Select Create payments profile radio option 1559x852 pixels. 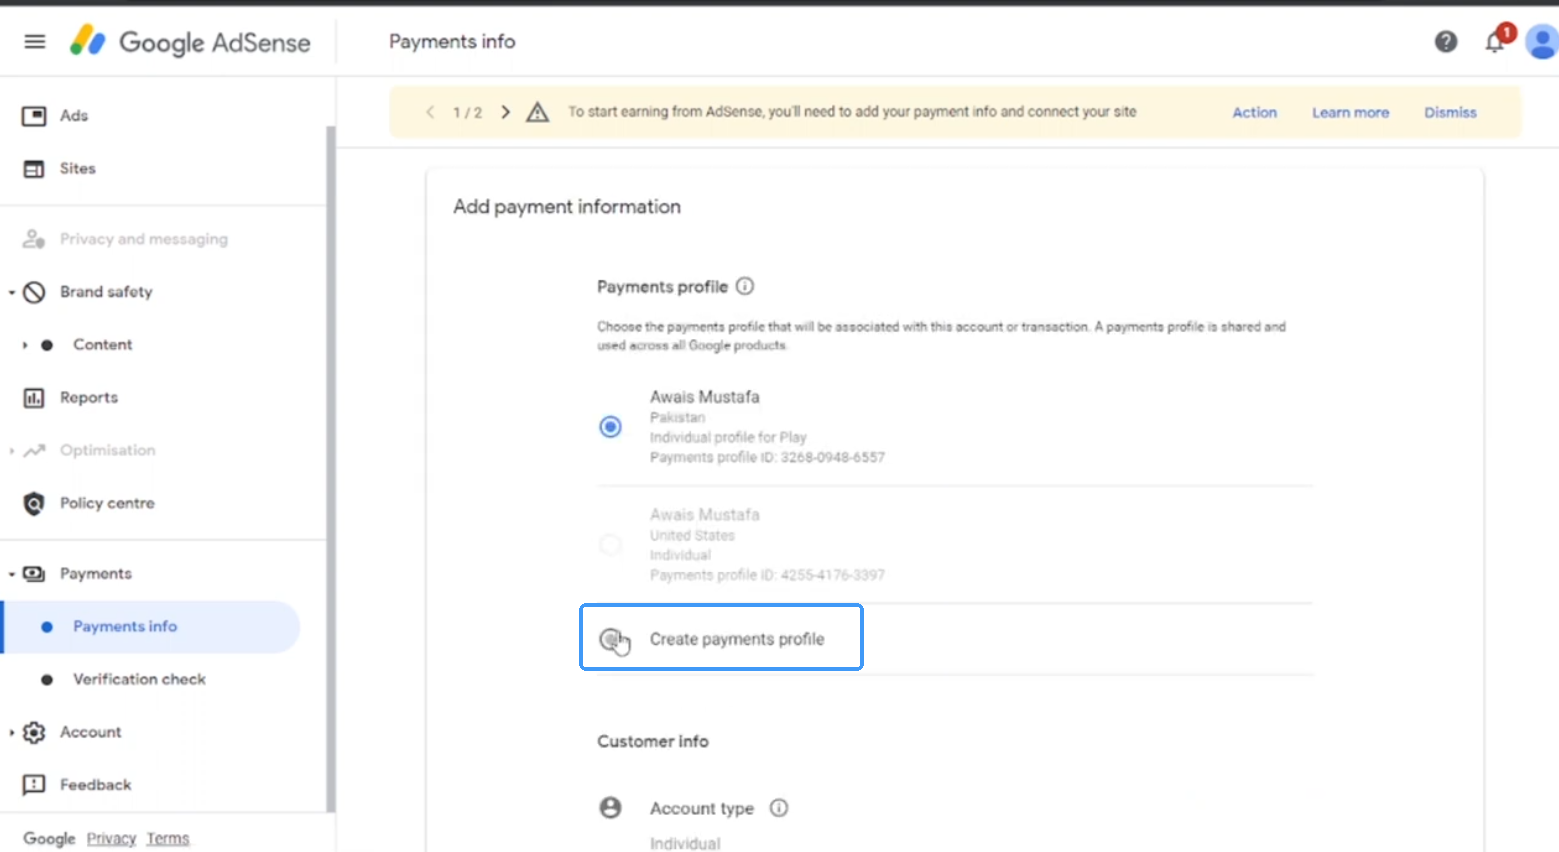pyautogui.click(x=611, y=639)
